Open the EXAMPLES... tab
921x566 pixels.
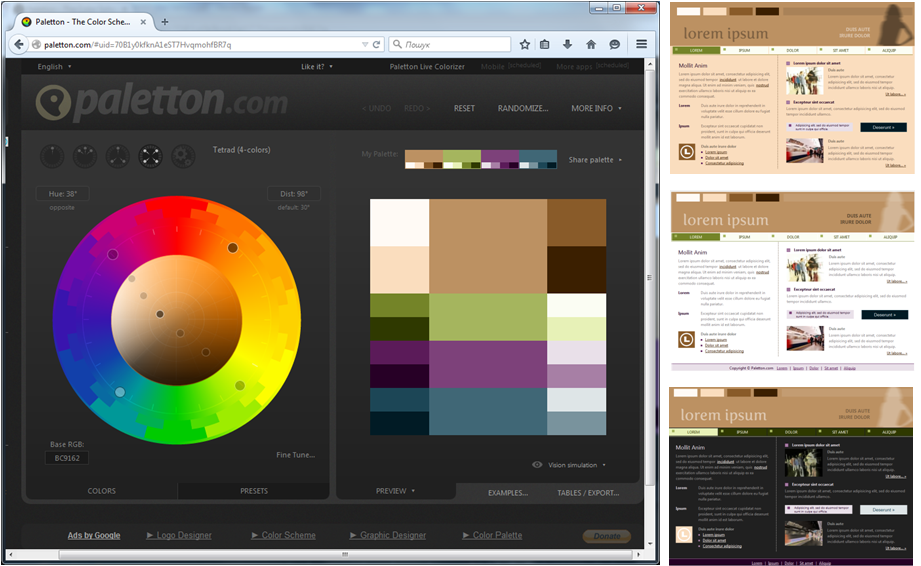[507, 493]
